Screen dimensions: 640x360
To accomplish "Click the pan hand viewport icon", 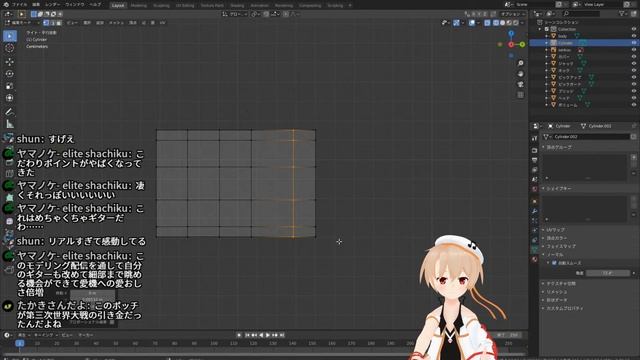I will pyautogui.click(x=520, y=74).
